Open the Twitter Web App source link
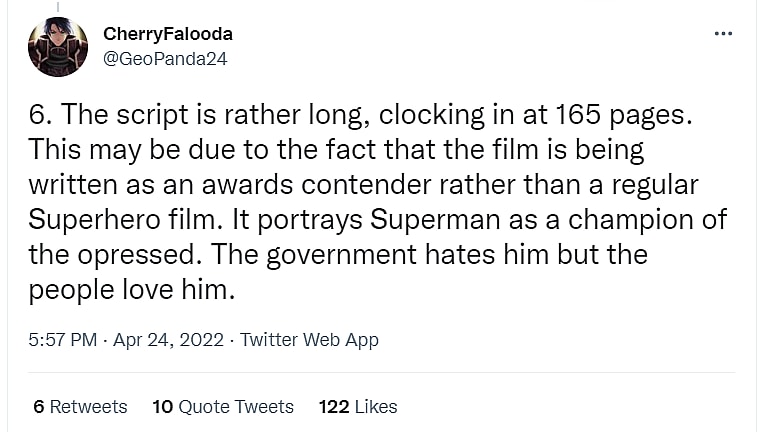Screen dimensions: 762x432 (309, 340)
